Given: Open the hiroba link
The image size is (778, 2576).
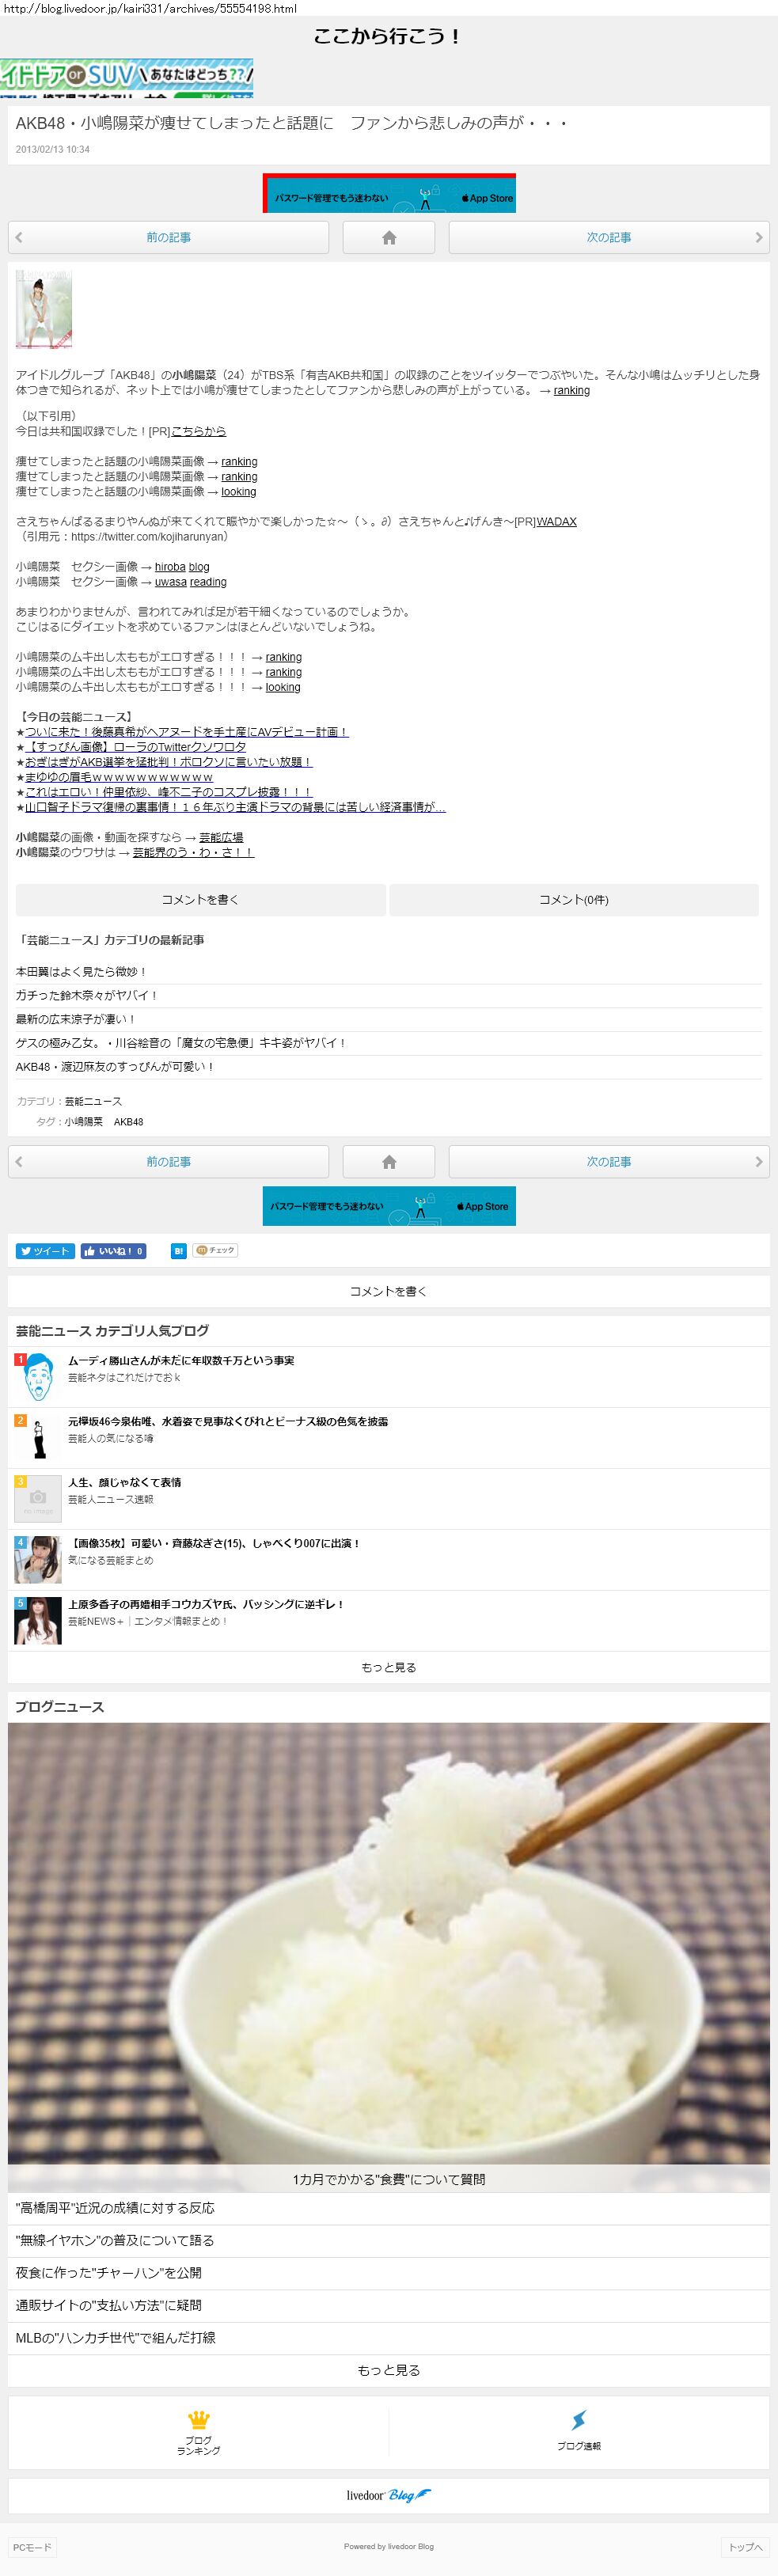Looking at the screenshot, I should click(x=170, y=566).
